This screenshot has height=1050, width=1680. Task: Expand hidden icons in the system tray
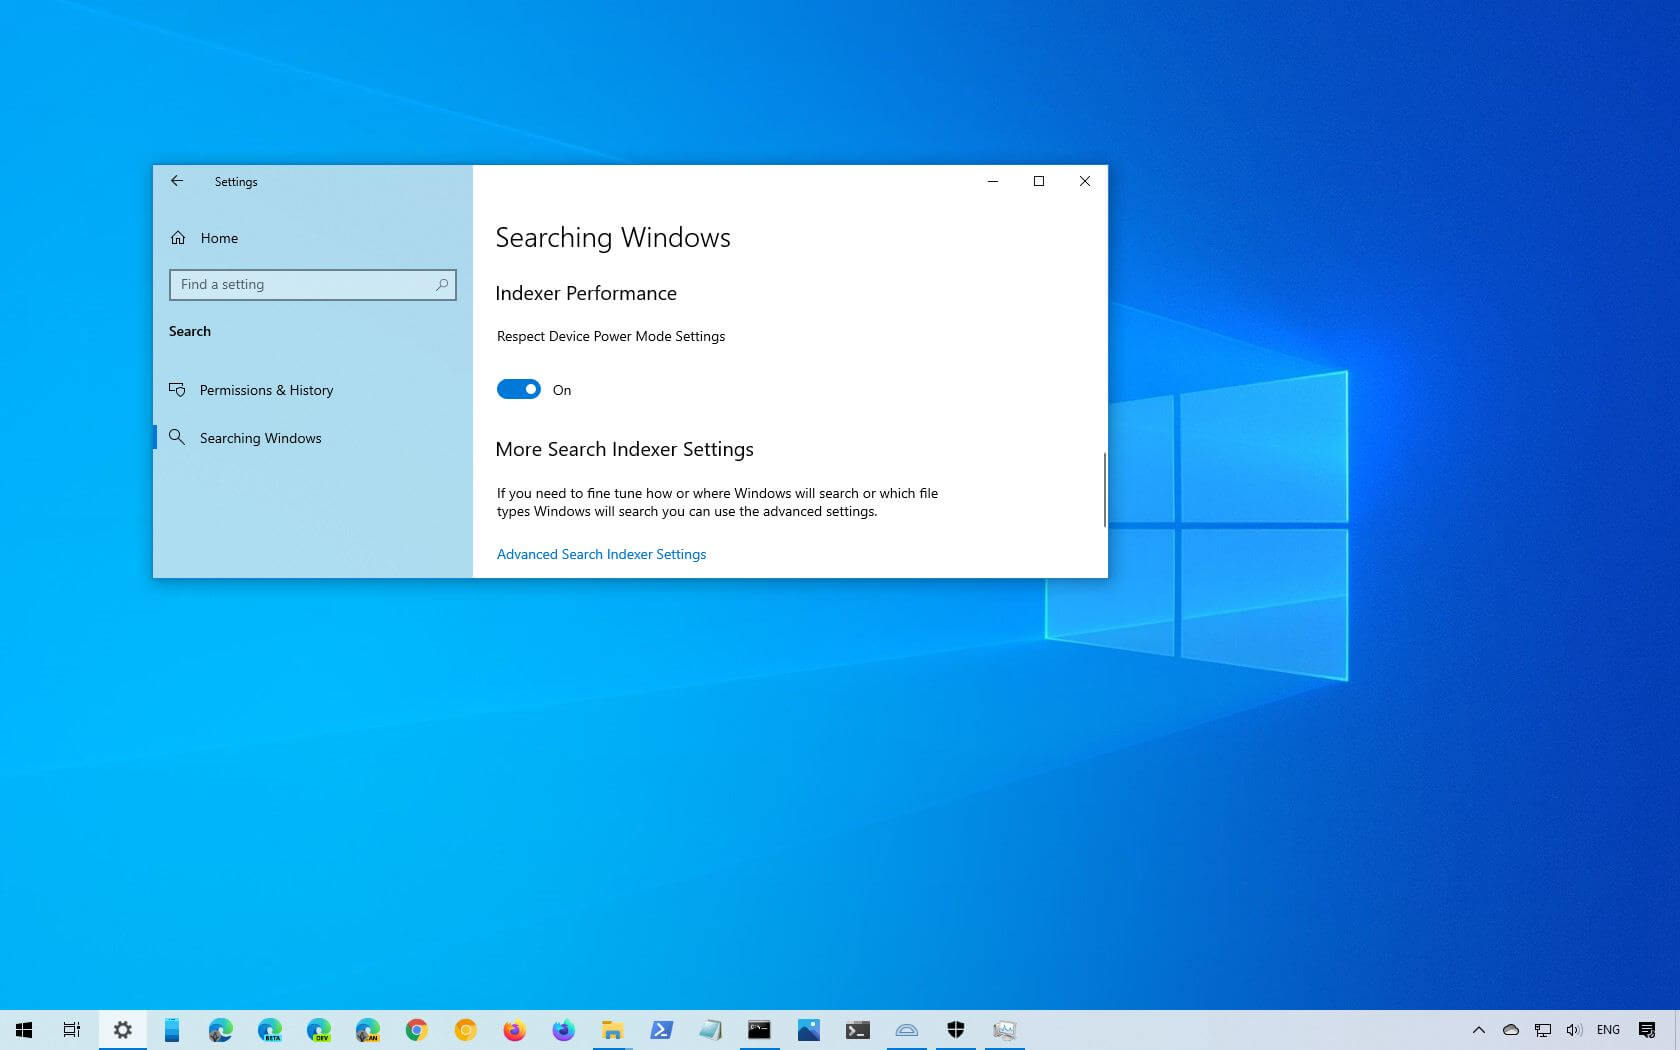(1479, 1030)
